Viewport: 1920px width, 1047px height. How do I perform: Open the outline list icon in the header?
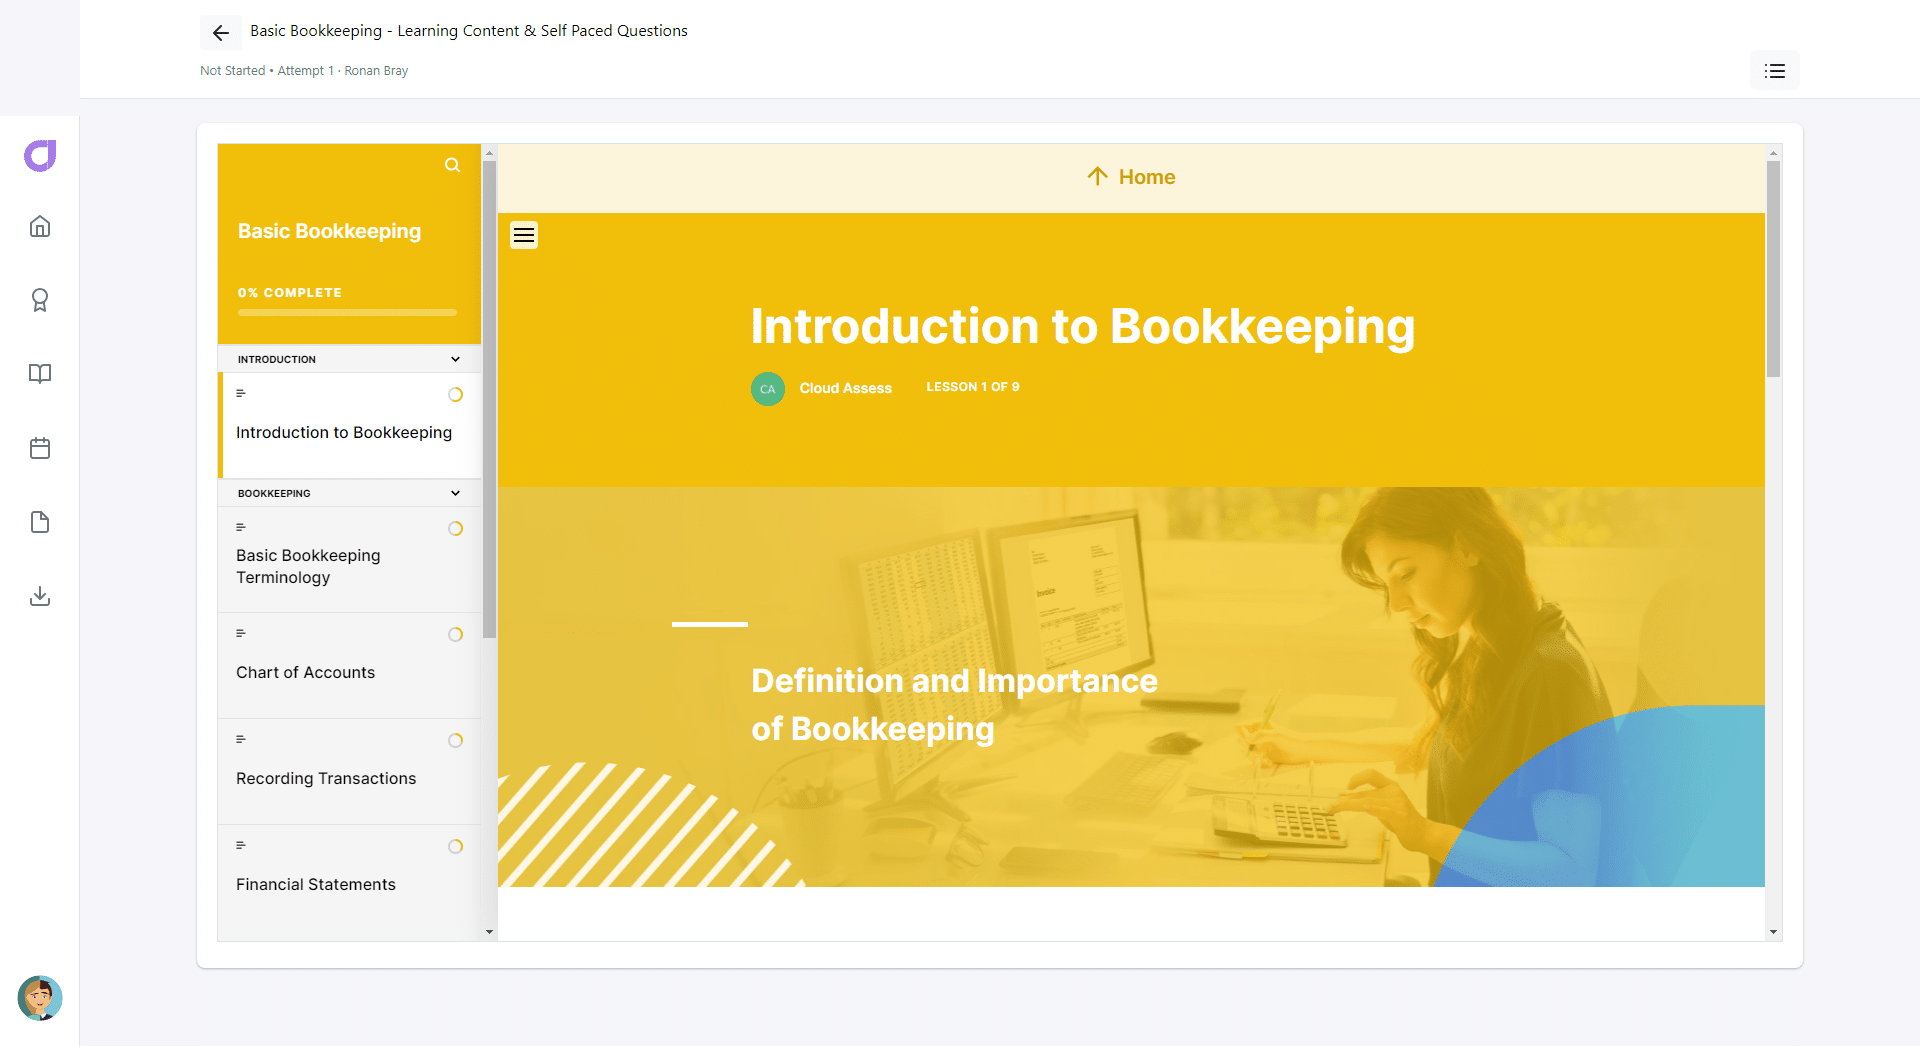tap(1774, 71)
